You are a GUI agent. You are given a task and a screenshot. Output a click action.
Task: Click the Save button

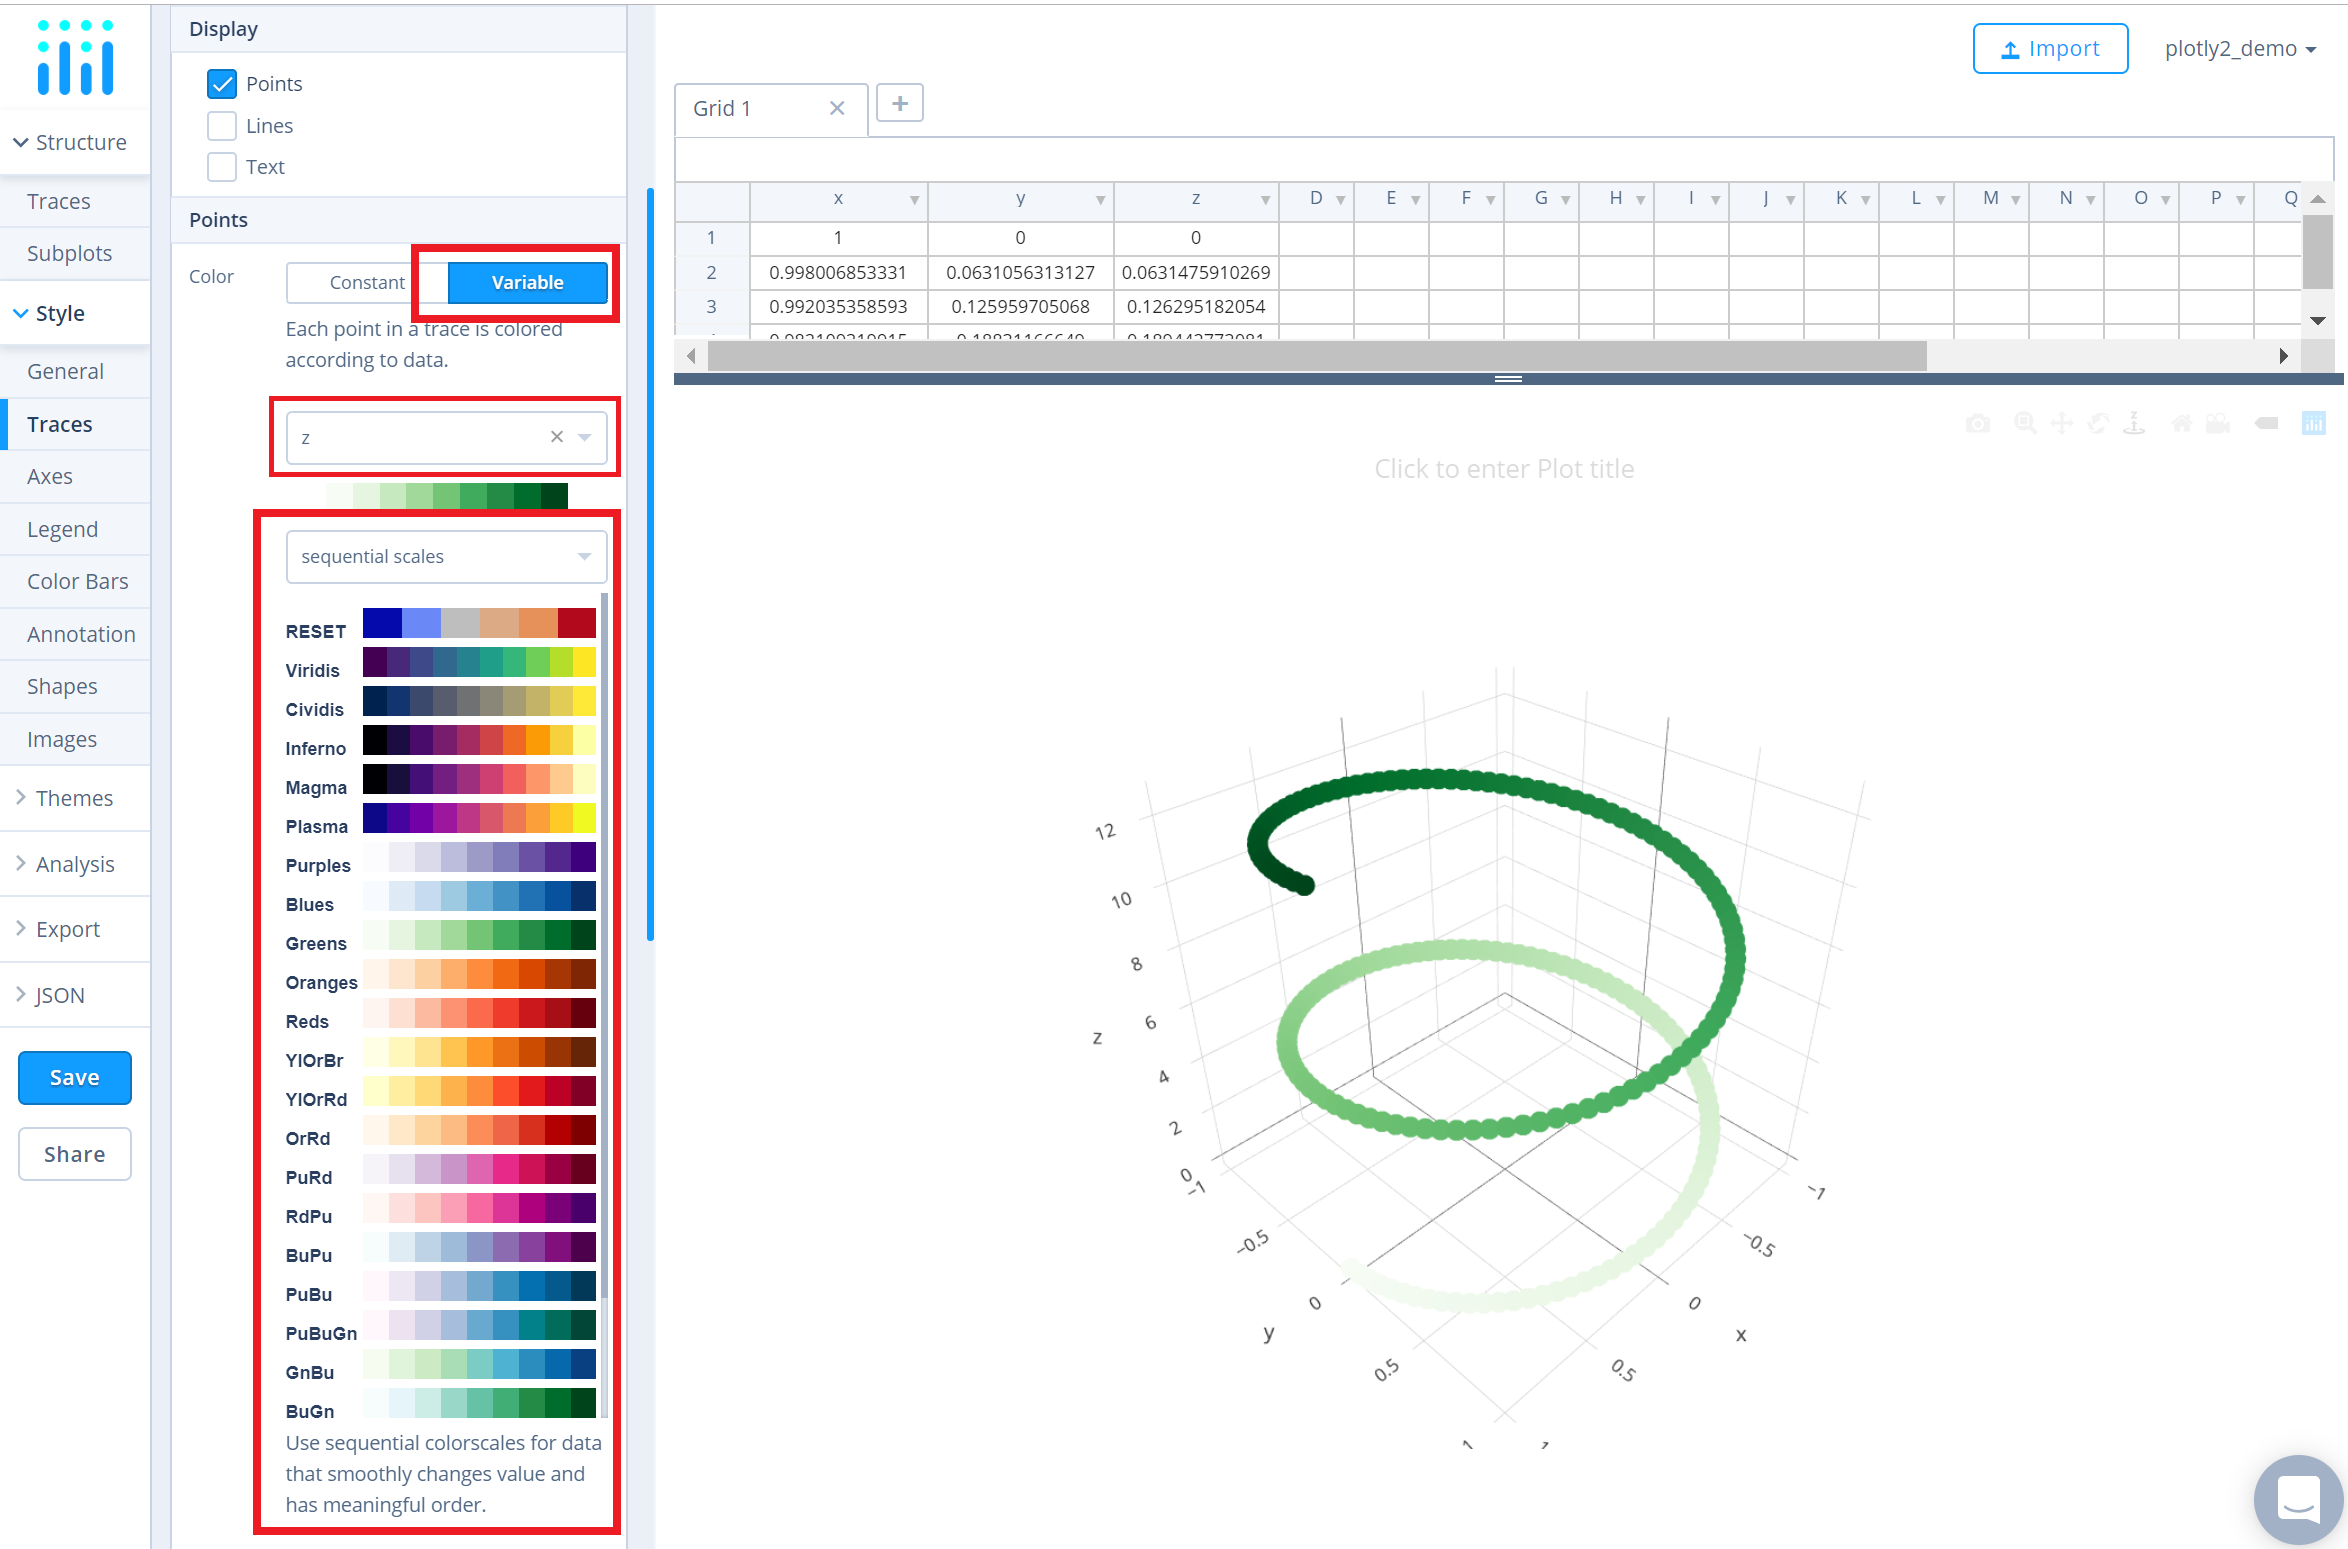(73, 1077)
